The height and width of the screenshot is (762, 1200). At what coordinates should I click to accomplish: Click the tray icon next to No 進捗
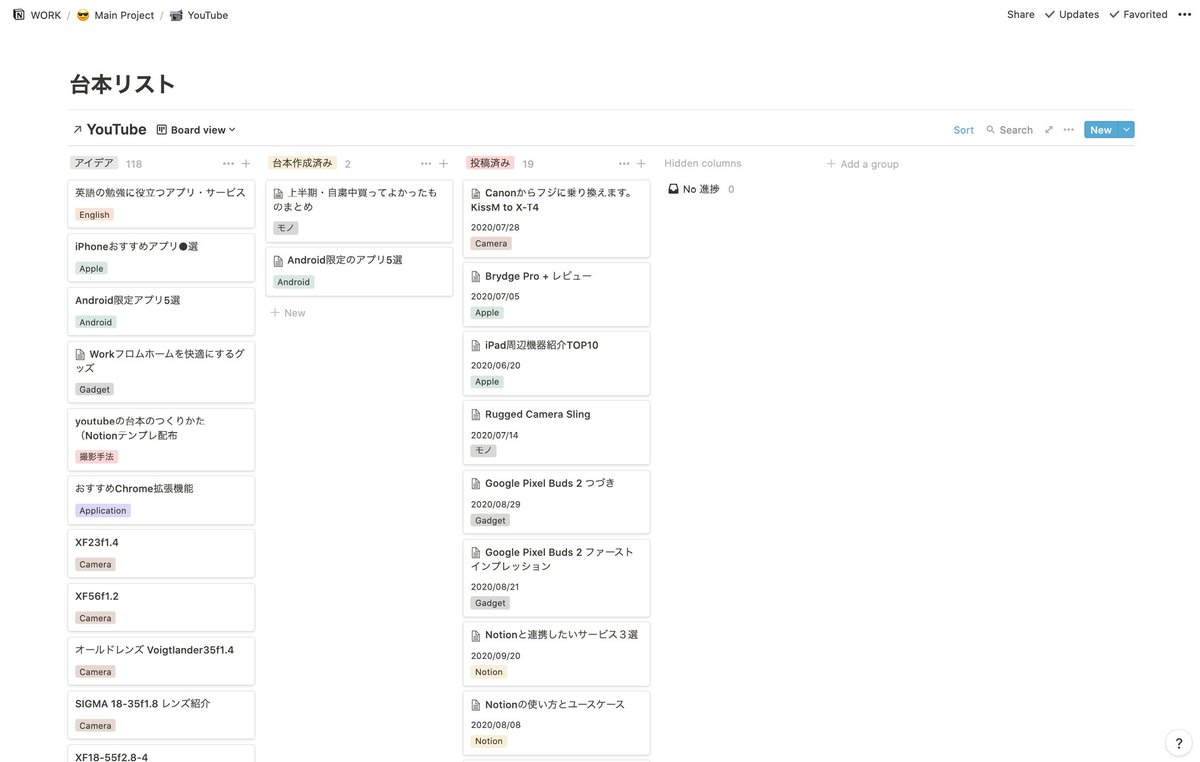click(674, 189)
